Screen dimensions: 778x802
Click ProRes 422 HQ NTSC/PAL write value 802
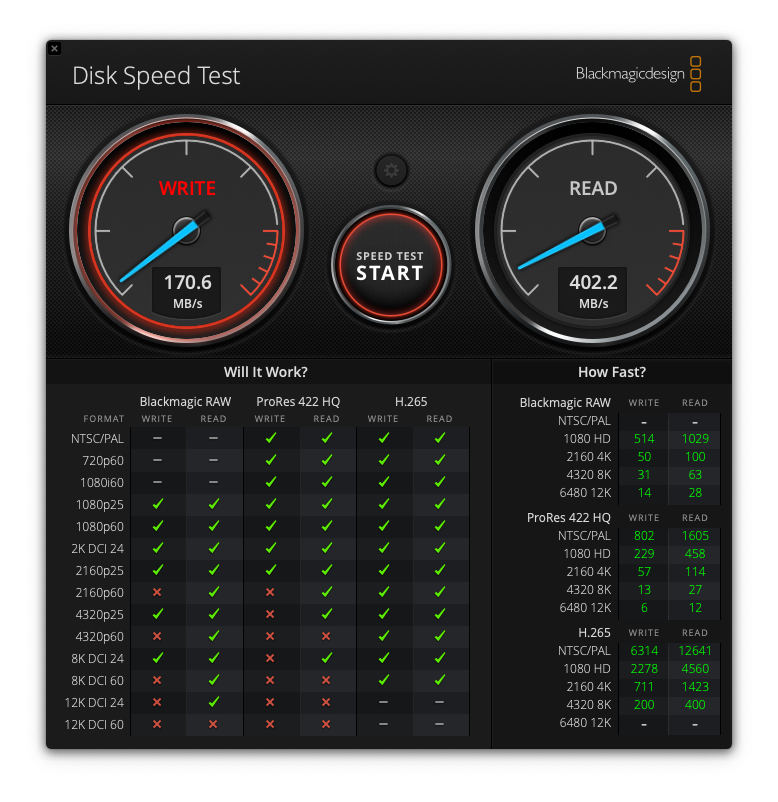coord(644,536)
